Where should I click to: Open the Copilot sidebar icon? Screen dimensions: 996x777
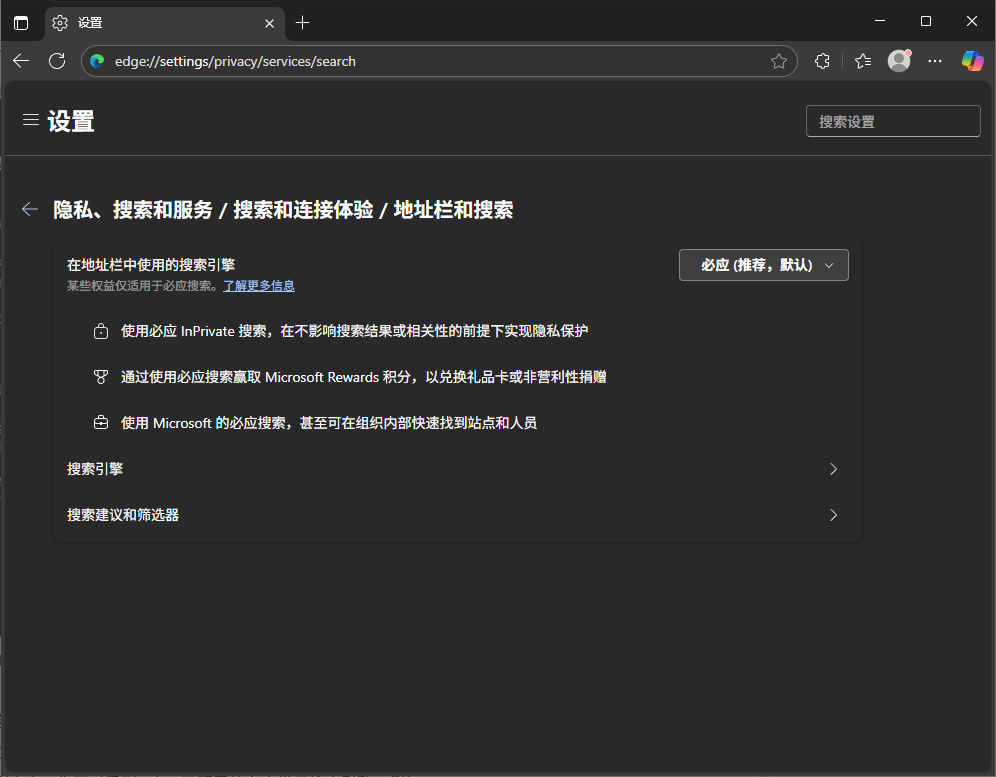pyautogui.click(x=971, y=61)
